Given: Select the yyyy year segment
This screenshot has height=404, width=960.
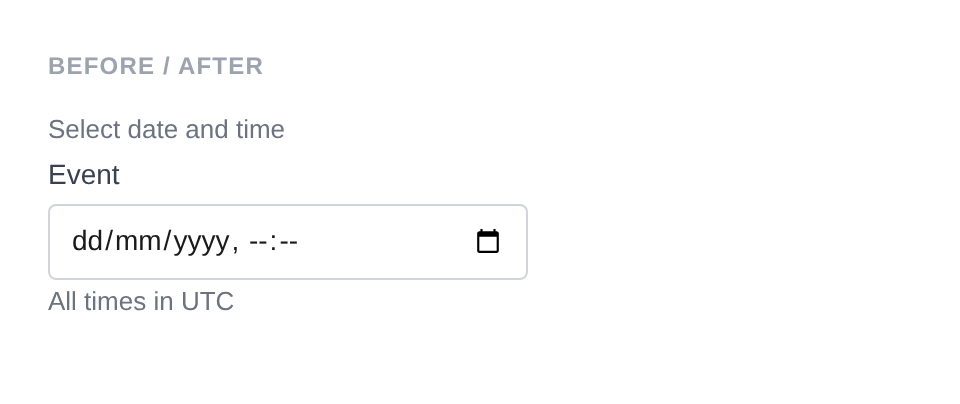Looking at the screenshot, I should [x=201, y=242].
